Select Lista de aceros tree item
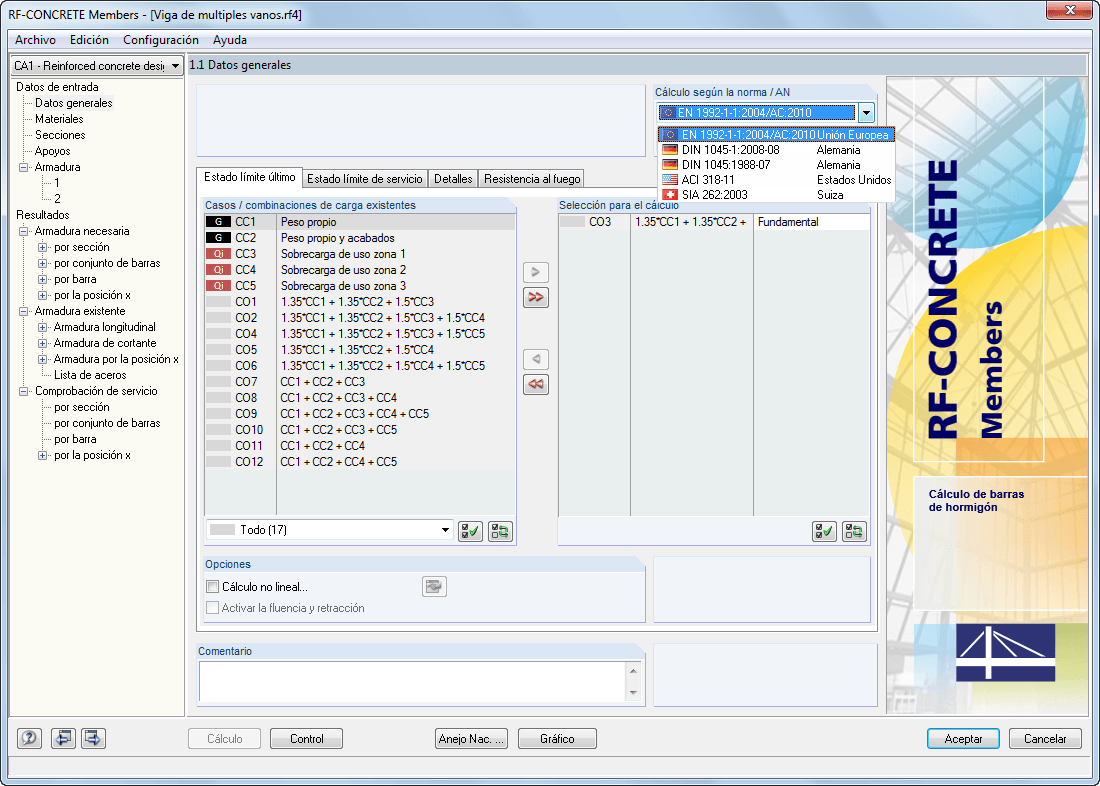 (x=90, y=375)
